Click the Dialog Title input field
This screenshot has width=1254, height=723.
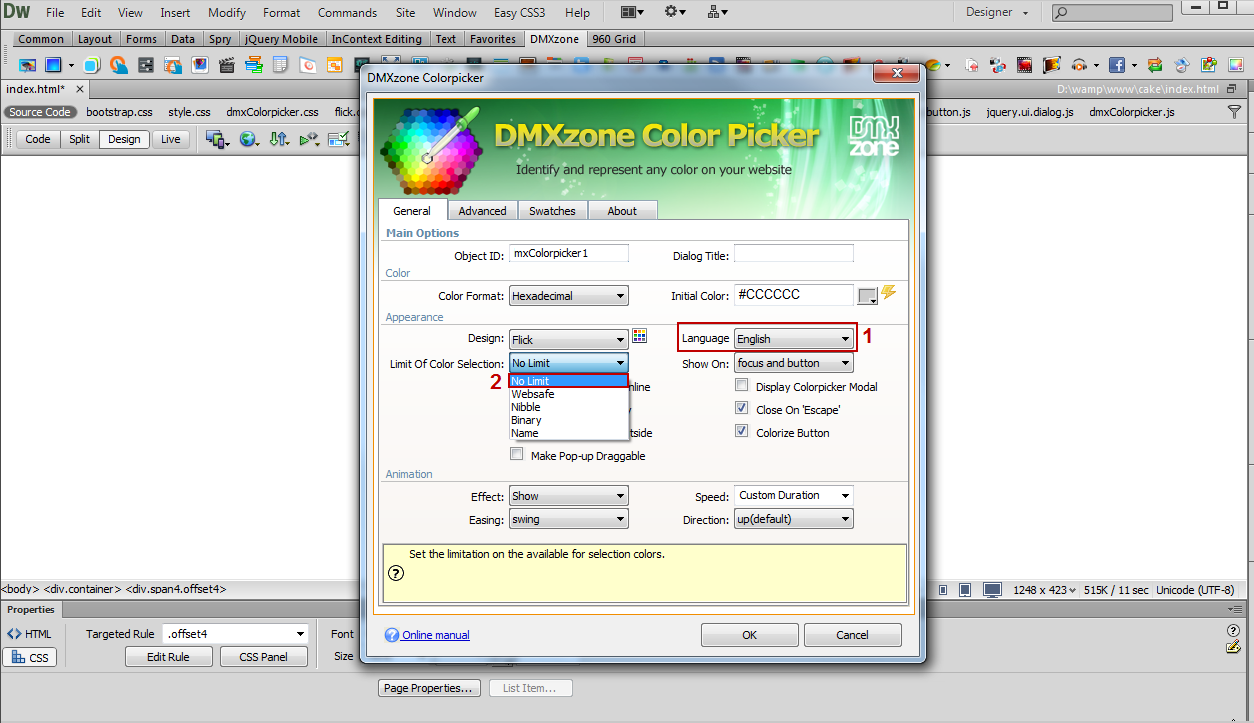[x=794, y=254]
